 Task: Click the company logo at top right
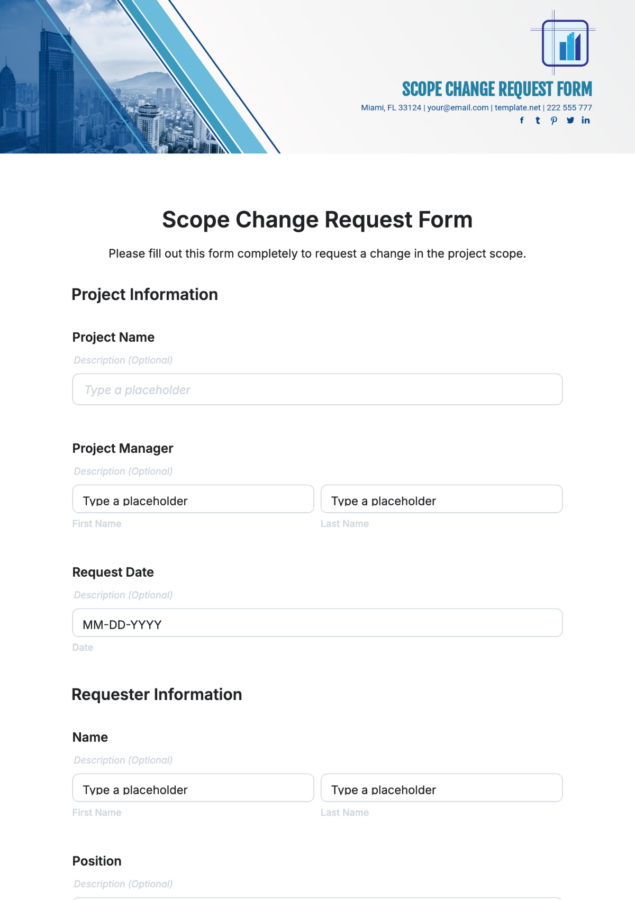point(565,45)
